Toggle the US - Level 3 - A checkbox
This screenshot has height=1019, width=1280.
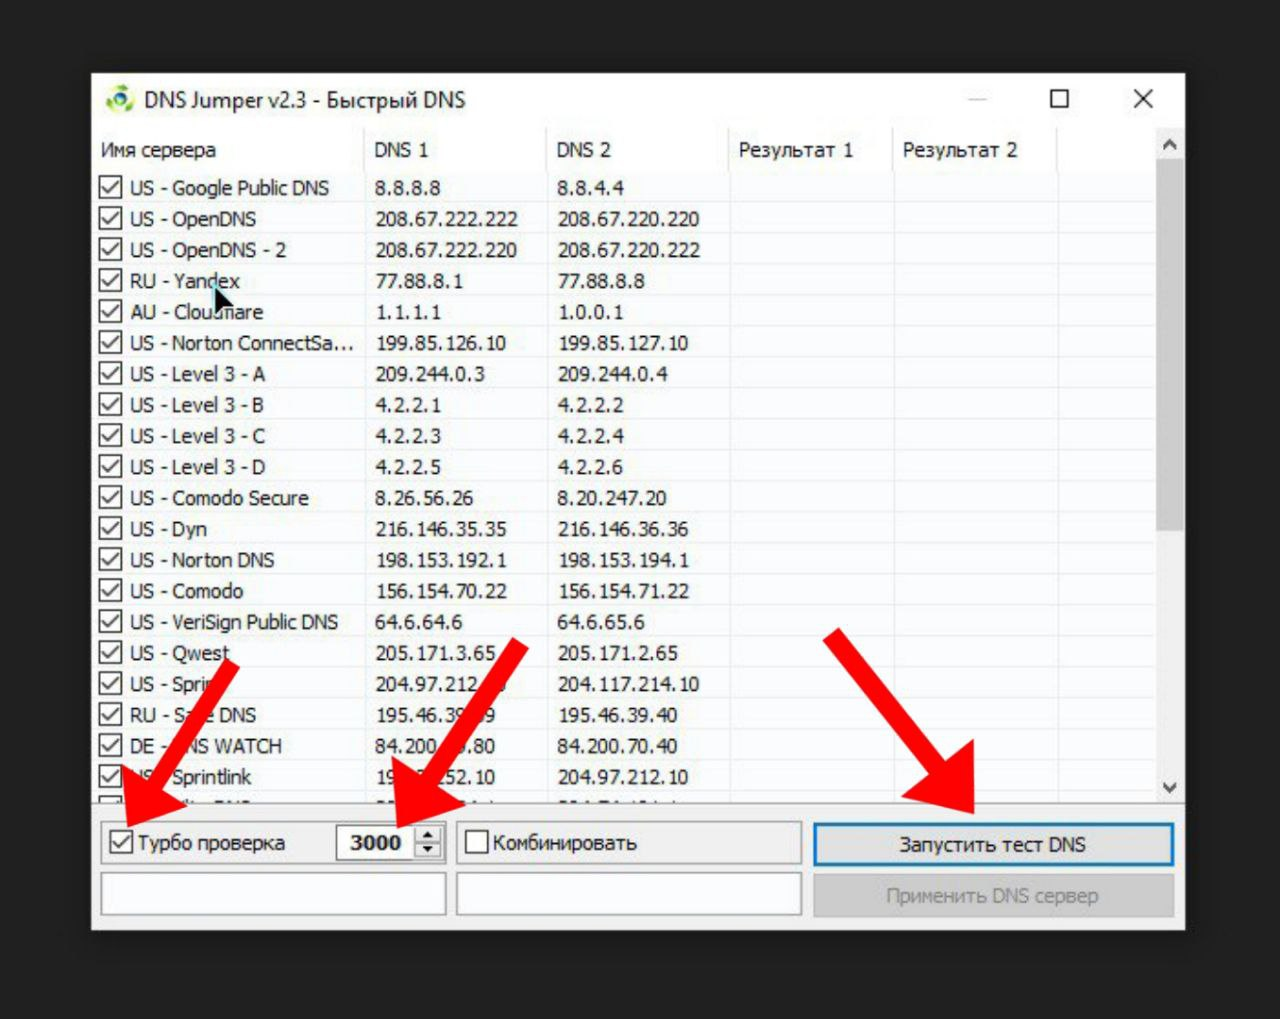click(x=111, y=373)
